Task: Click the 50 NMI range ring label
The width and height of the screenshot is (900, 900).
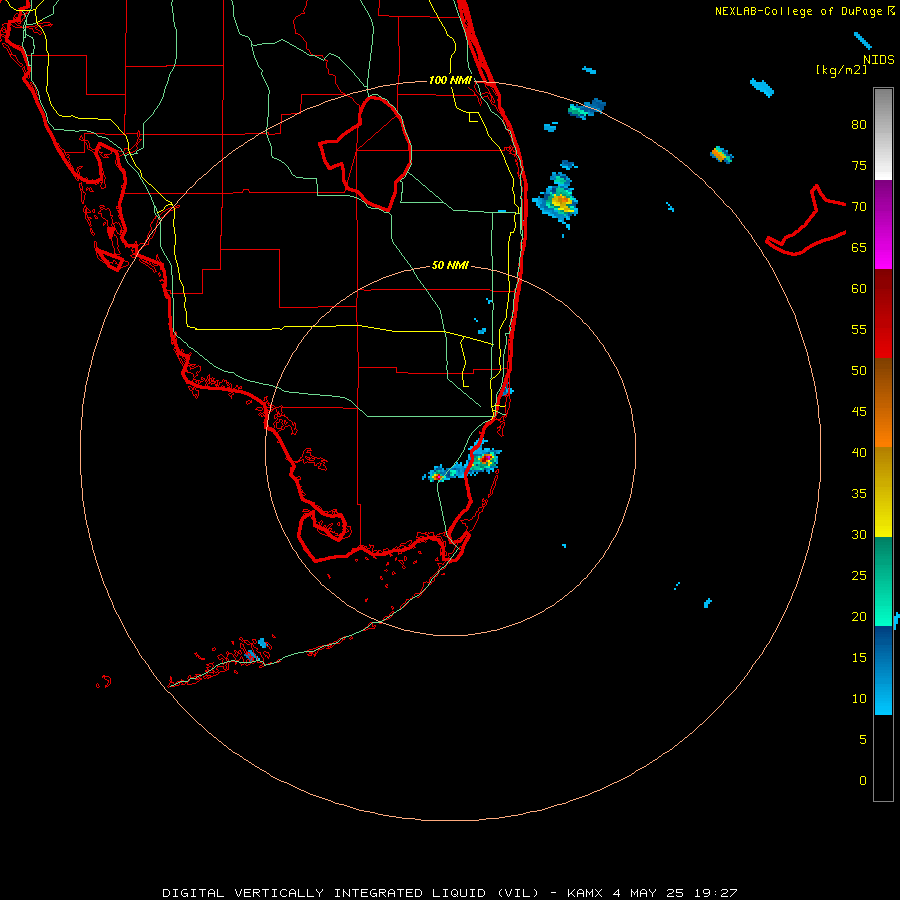Action: 450,265
